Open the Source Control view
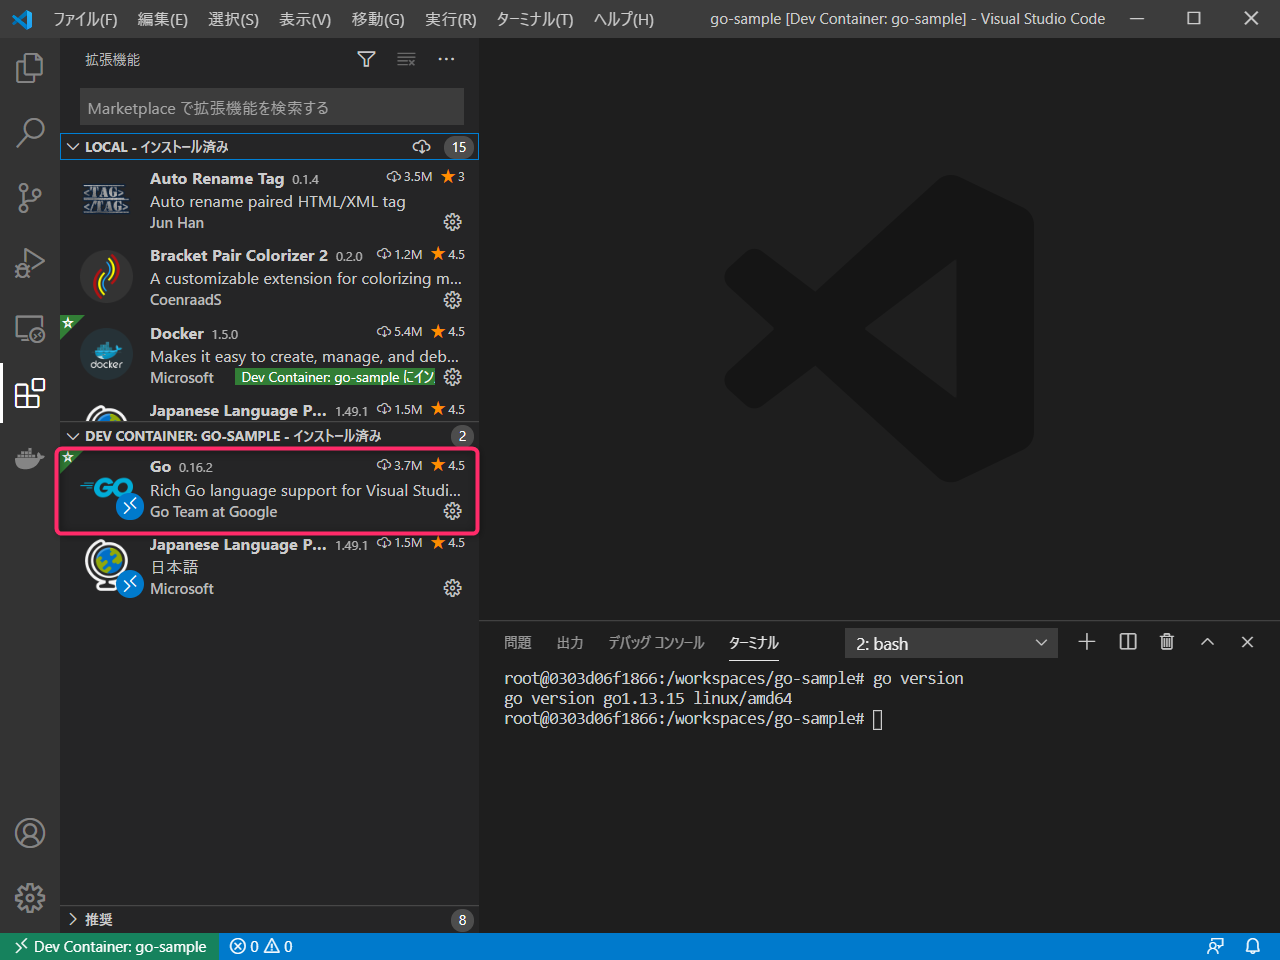 click(29, 198)
